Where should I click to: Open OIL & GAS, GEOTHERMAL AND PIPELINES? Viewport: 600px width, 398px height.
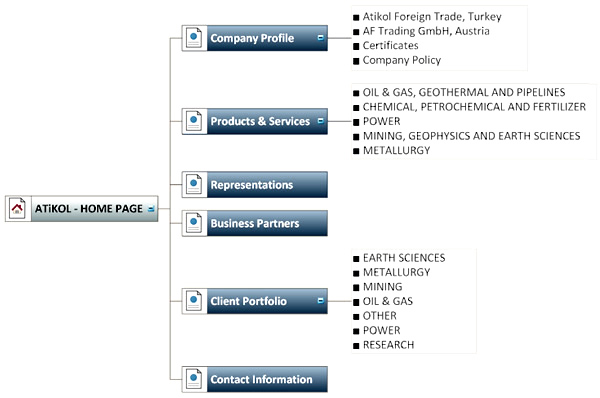coord(464,92)
